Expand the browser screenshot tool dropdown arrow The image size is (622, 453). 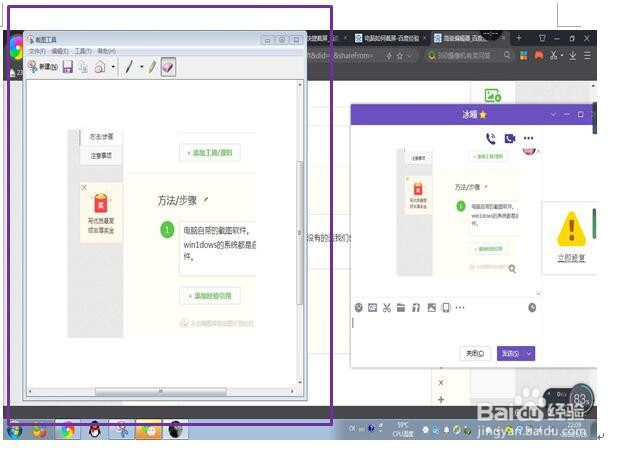tap(562, 56)
